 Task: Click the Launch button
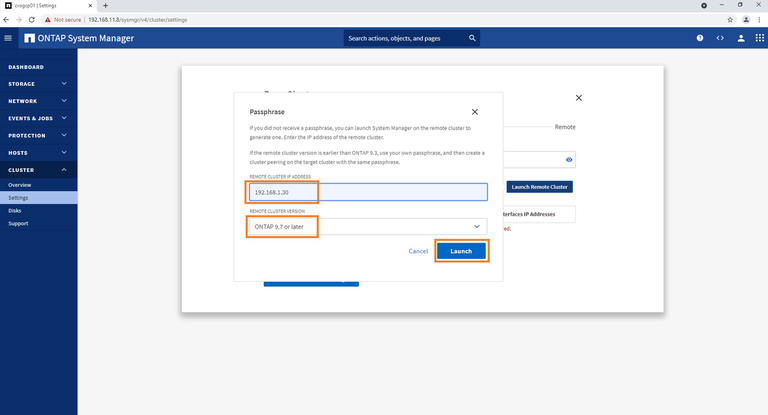[x=461, y=251]
